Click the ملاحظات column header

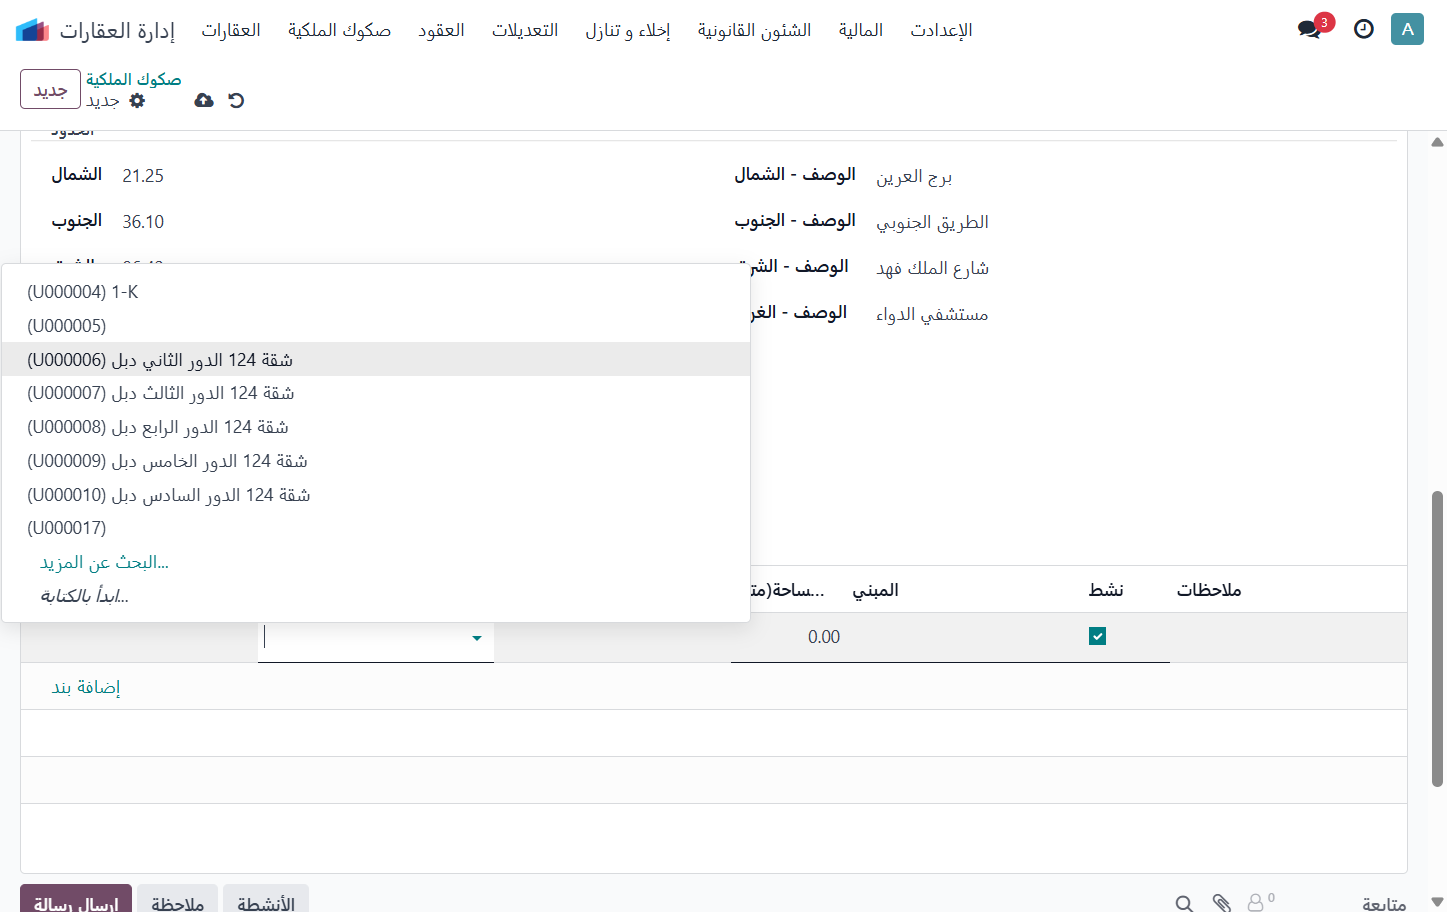click(x=1209, y=590)
